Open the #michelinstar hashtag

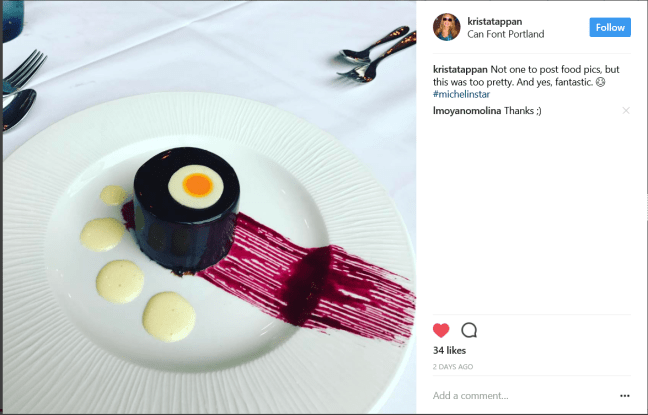click(x=461, y=94)
